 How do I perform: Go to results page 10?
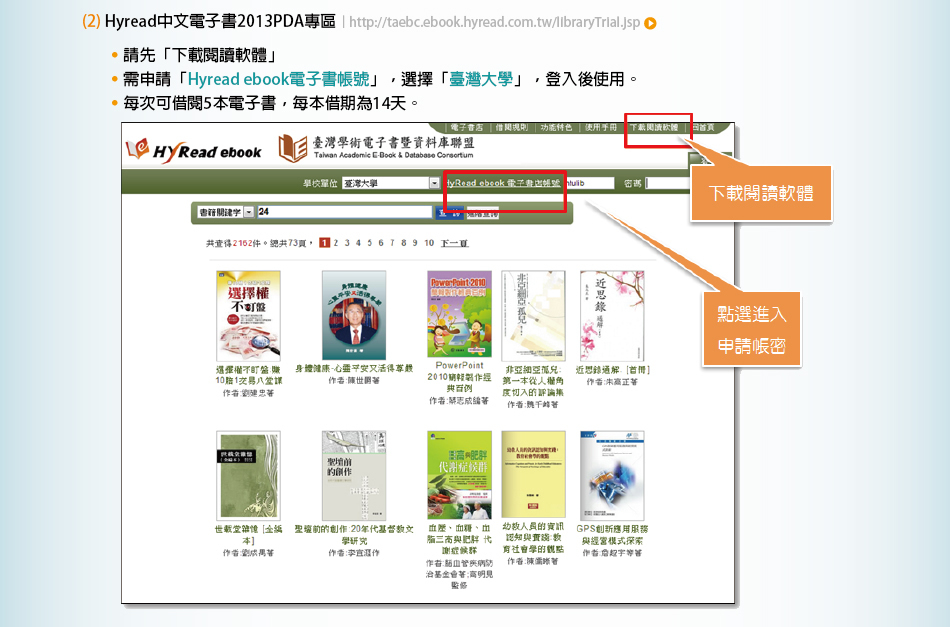(429, 243)
